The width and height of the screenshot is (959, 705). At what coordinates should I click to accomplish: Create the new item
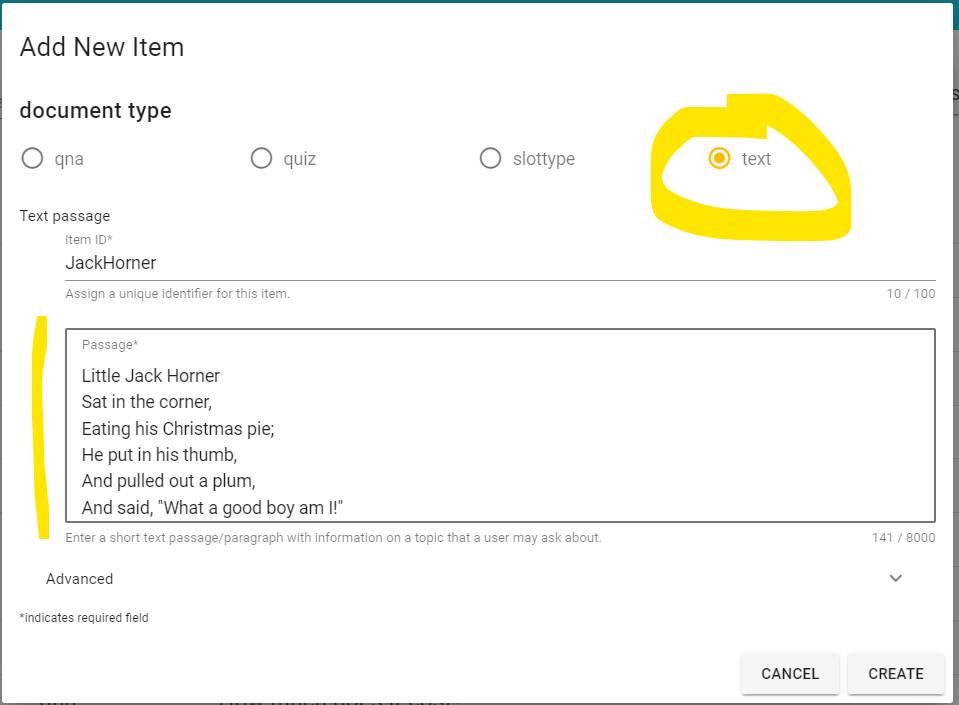click(895, 673)
